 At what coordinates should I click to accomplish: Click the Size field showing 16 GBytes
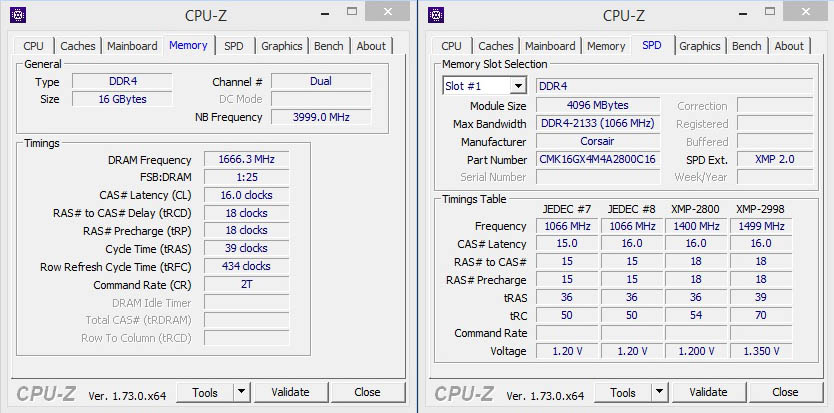(122, 99)
